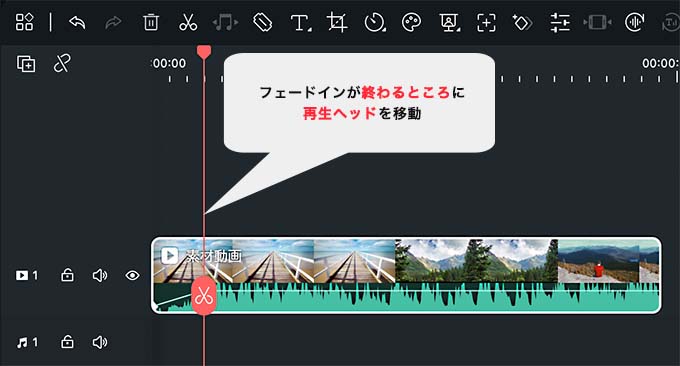The image size is (680, 366).
Task: Click the 00:00 timecode on ruler
Action: 170,63
